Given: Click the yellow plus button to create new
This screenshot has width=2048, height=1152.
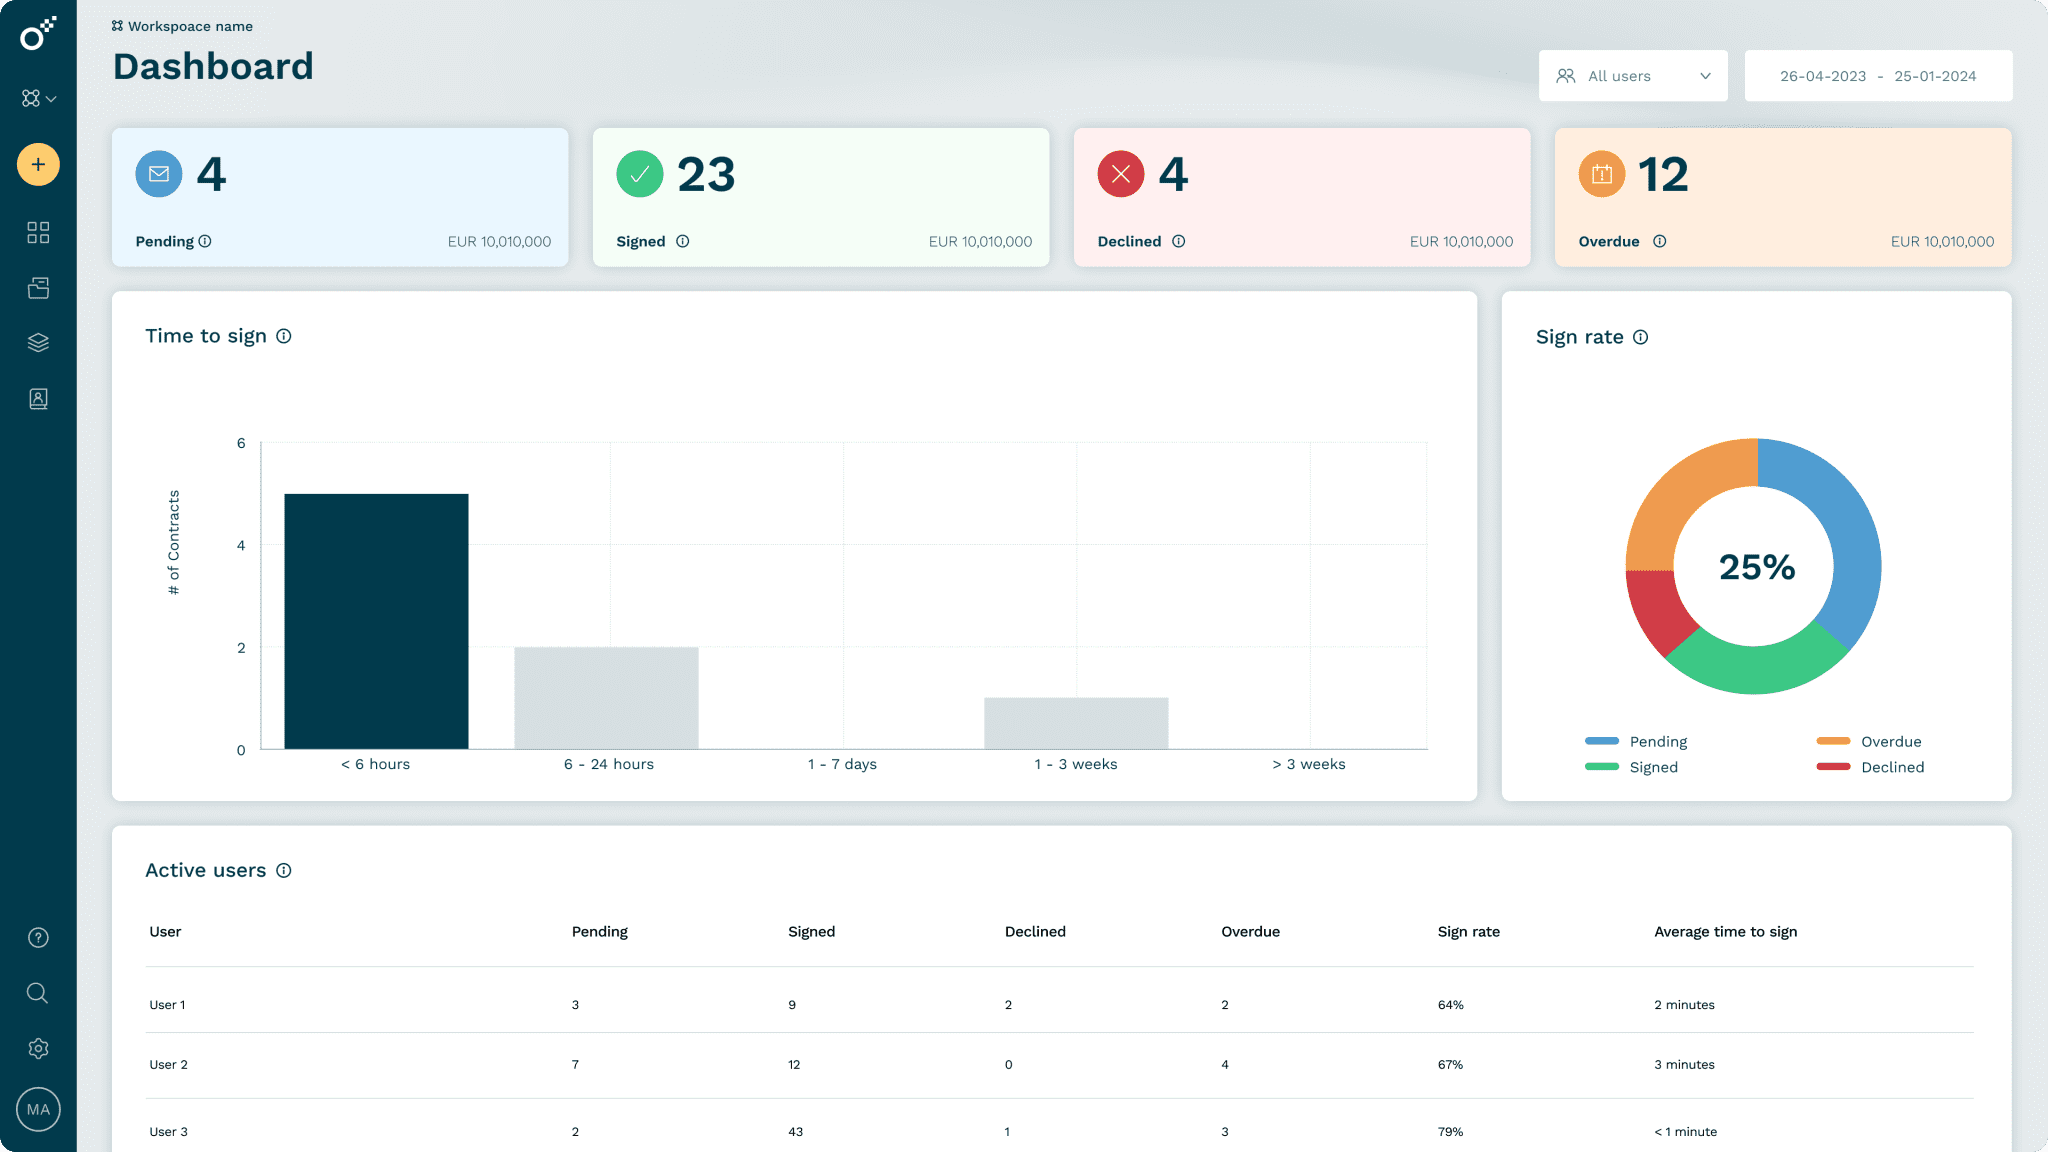Looking at the screenshot, I should coord(38,164).
